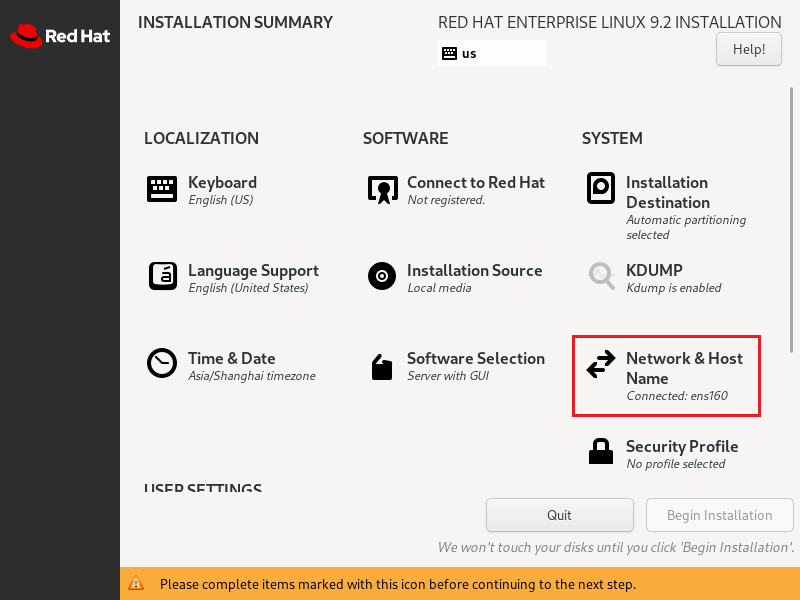
Task: Click 'Not registered.' status text
Action: pos(446,200)
